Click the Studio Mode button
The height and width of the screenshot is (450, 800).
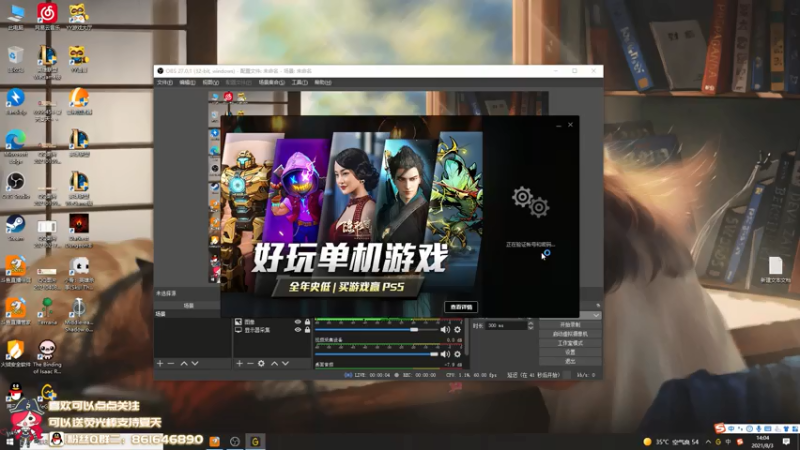point(570,343)
